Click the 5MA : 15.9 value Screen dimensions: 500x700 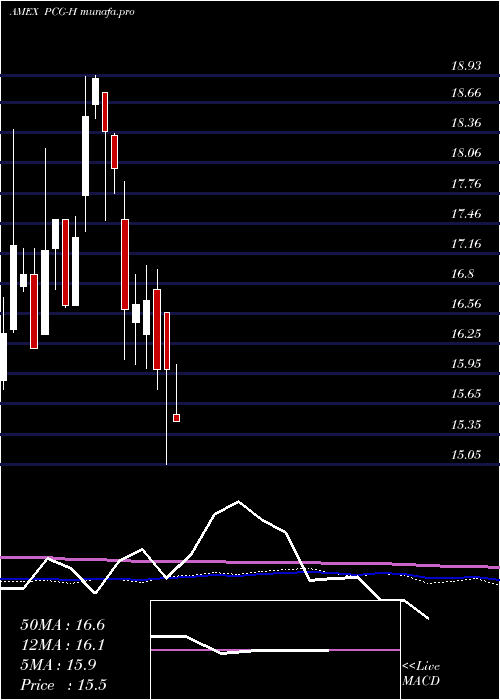(58, 665)
